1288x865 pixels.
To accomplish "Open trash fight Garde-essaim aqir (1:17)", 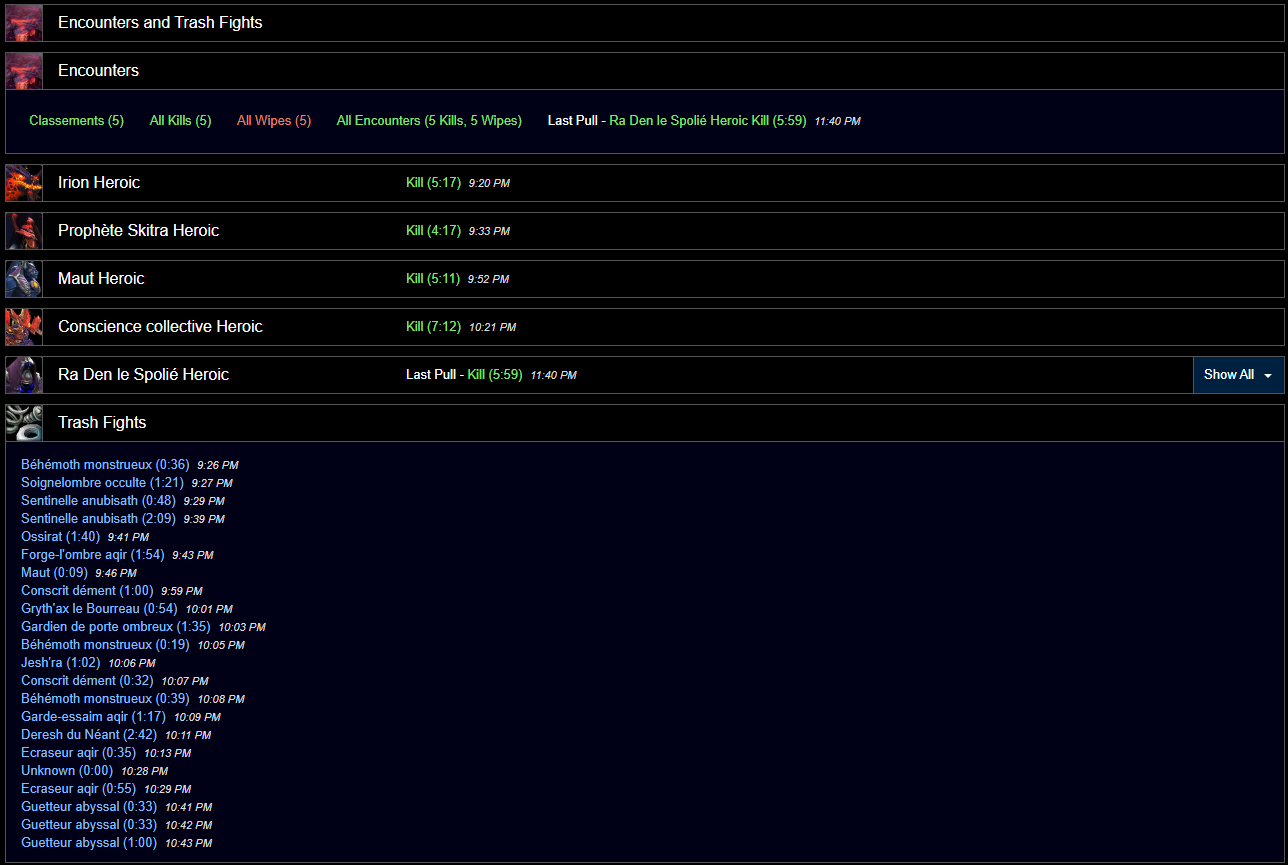I will (x=93, y=717).
